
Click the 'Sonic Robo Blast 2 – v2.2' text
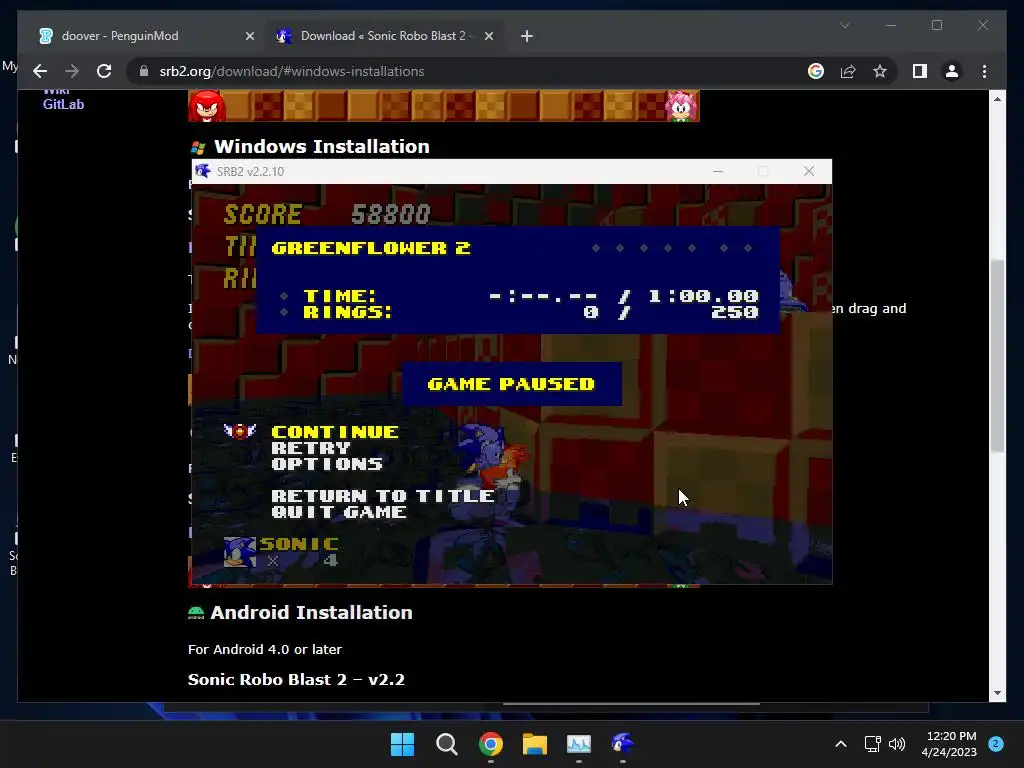click(296, 679)
